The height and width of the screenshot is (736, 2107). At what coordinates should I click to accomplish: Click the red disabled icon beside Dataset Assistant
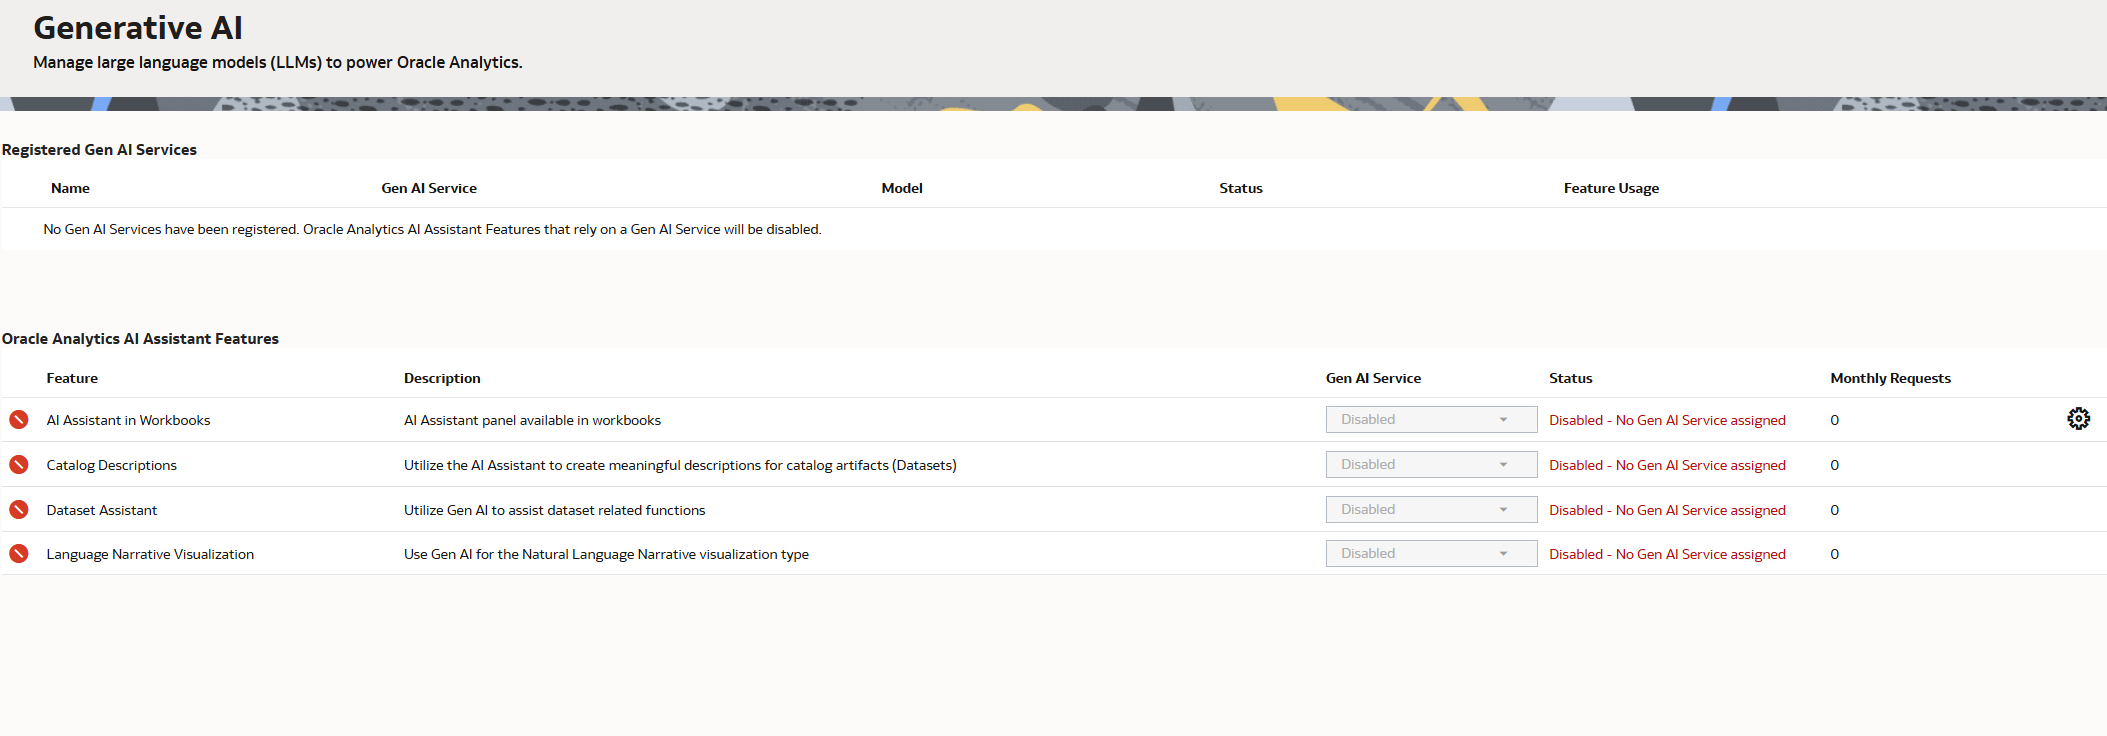tap(19, 509)
